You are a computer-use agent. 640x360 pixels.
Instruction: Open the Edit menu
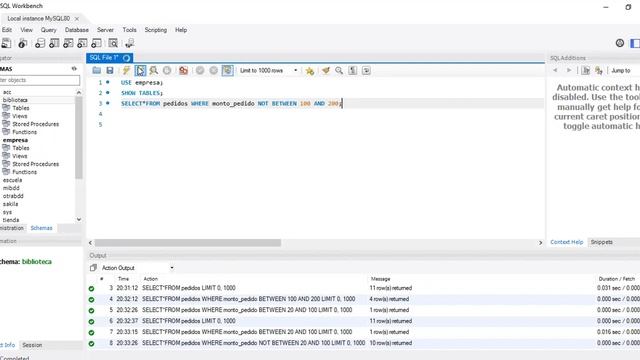pyautogui.click(x=7, y=30)
